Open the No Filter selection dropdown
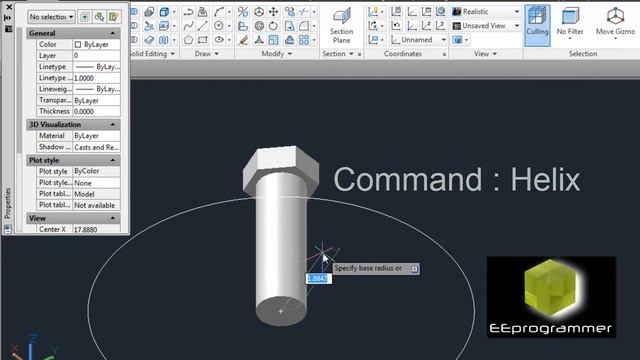640x360 pixels. point(569,25)
